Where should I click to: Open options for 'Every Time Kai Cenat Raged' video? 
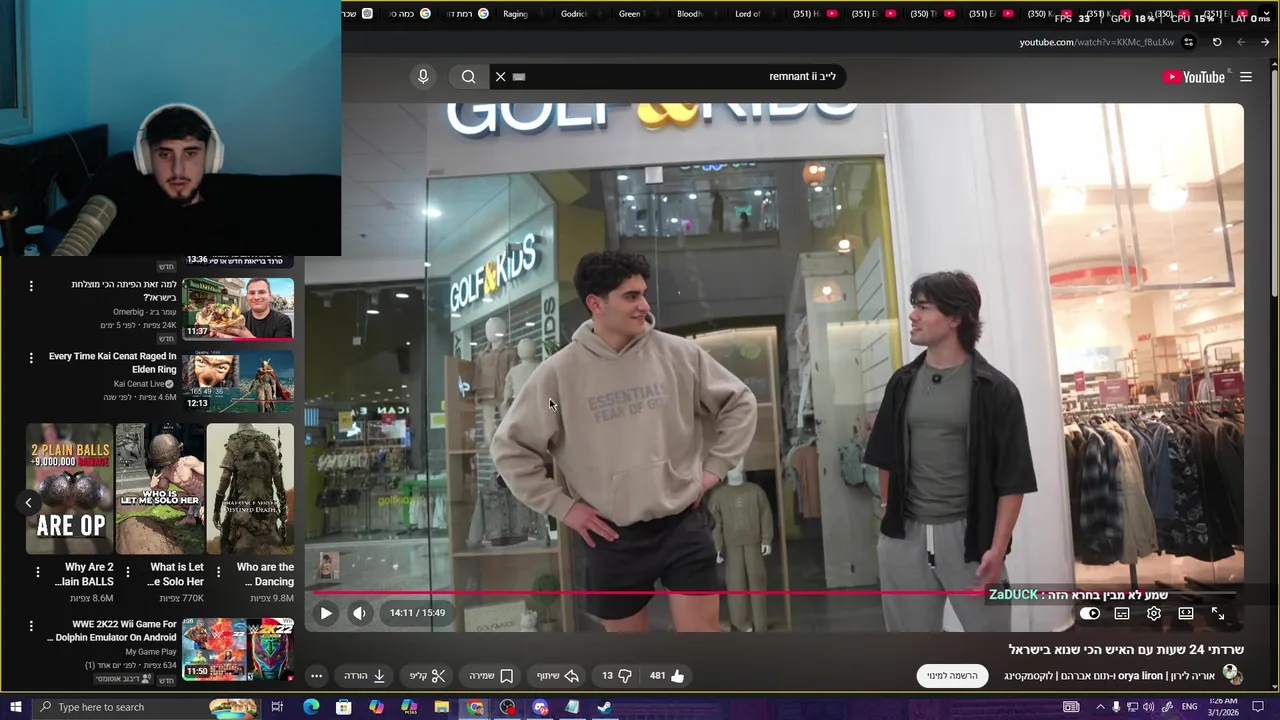click(31, 357)
